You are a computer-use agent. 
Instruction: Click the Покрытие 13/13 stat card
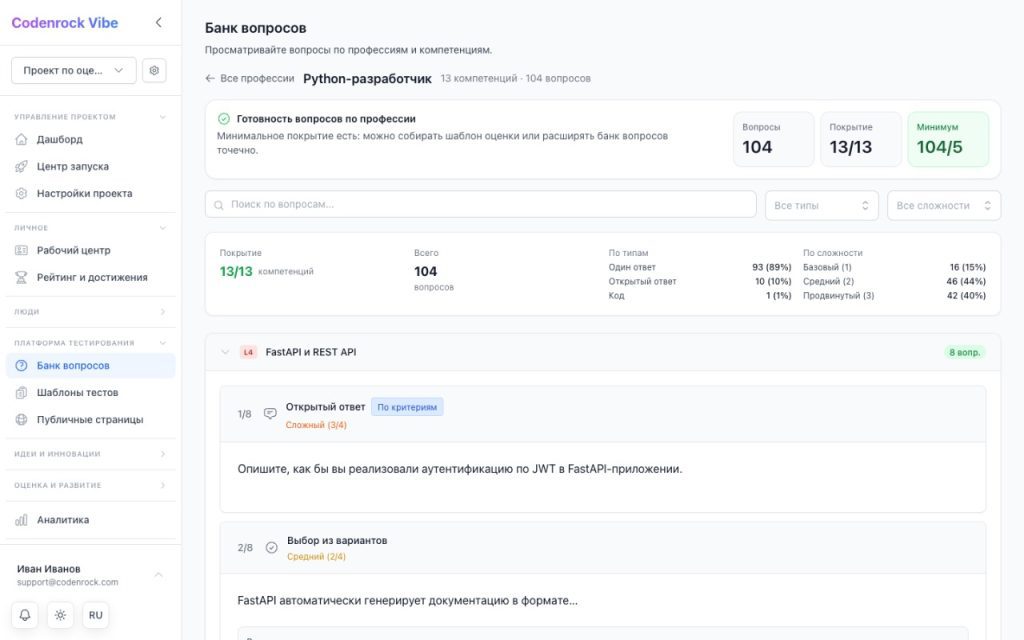click(x=861, y=139)
